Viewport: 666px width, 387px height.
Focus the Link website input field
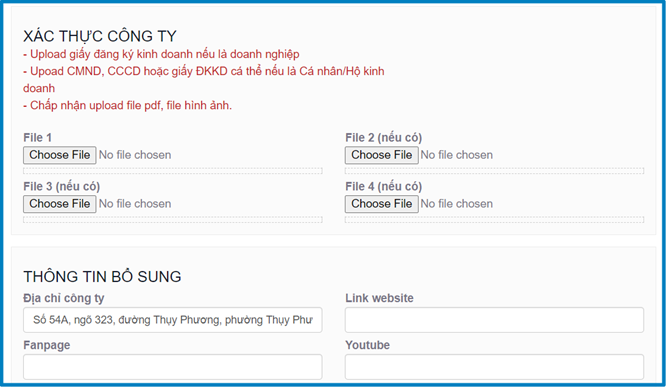pyautogui.click(x=494, y=320)
